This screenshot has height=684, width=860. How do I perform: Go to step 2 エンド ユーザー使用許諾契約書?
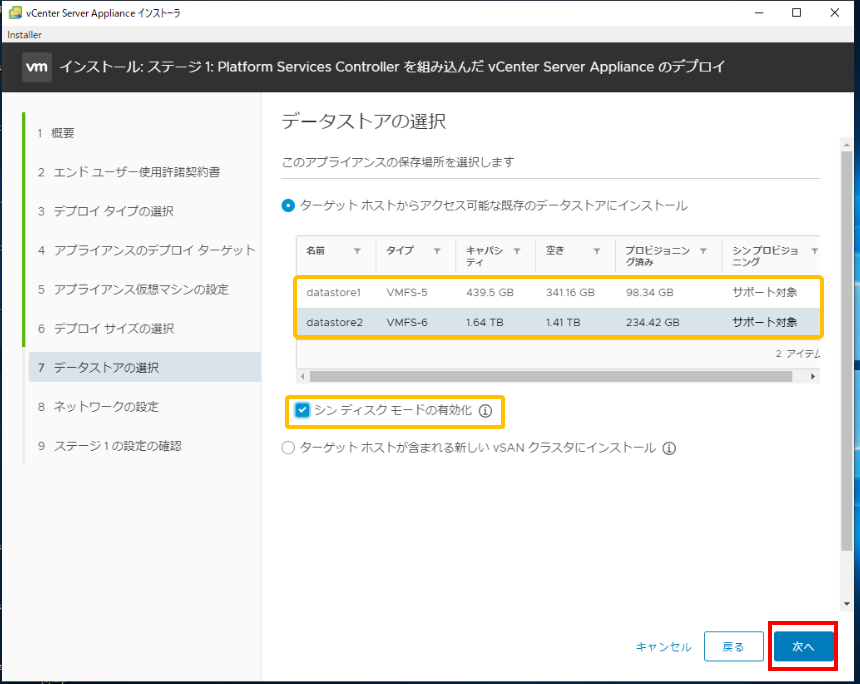tap(129, 172)
